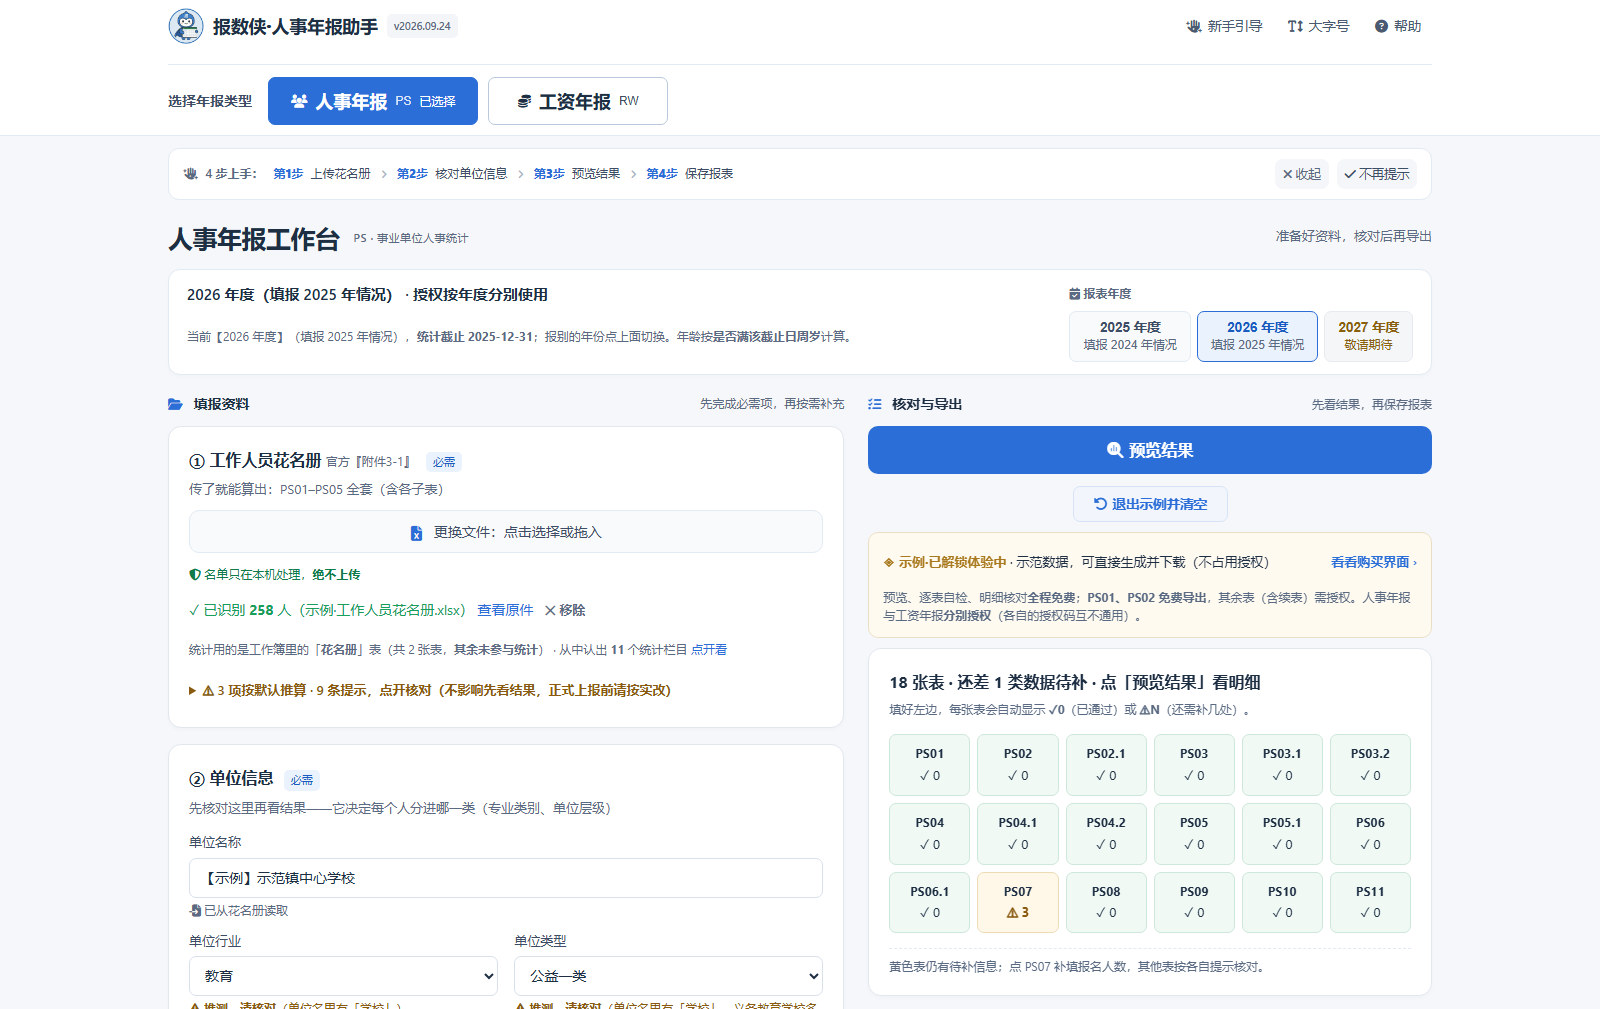
Task: Toggle 大字号 large font mode
Action: coord(1318,26)
